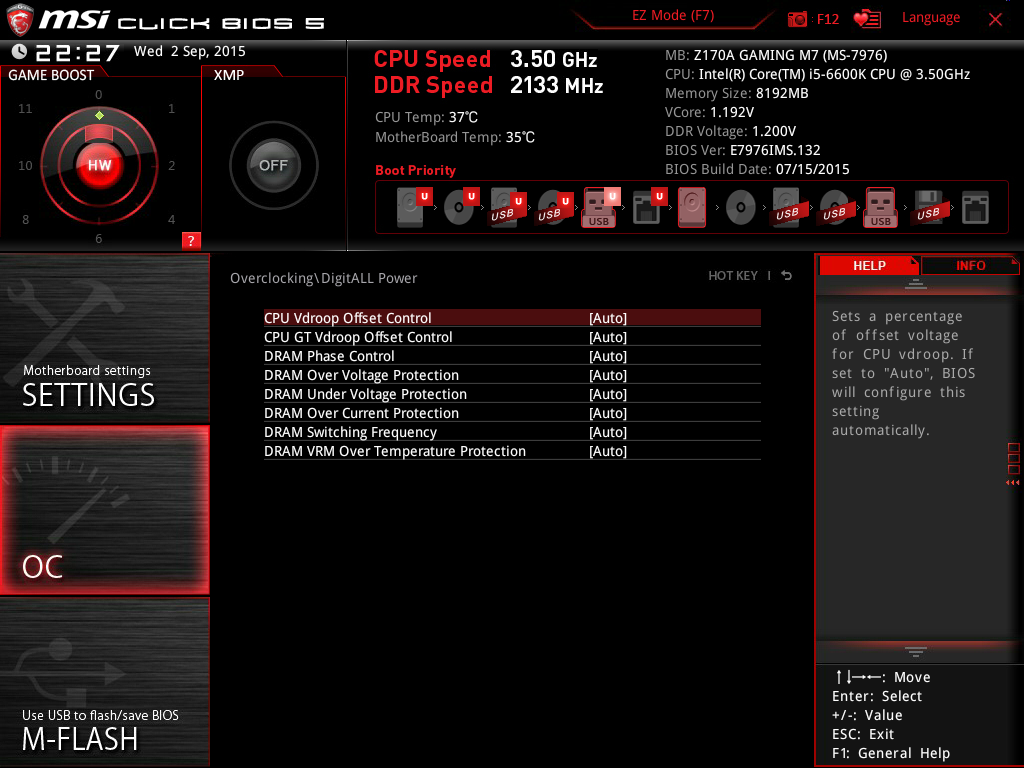Screen dimensions: 1024x768
Task: Open the M-FLASH BIOS flash section
Action: click(104, 682)
